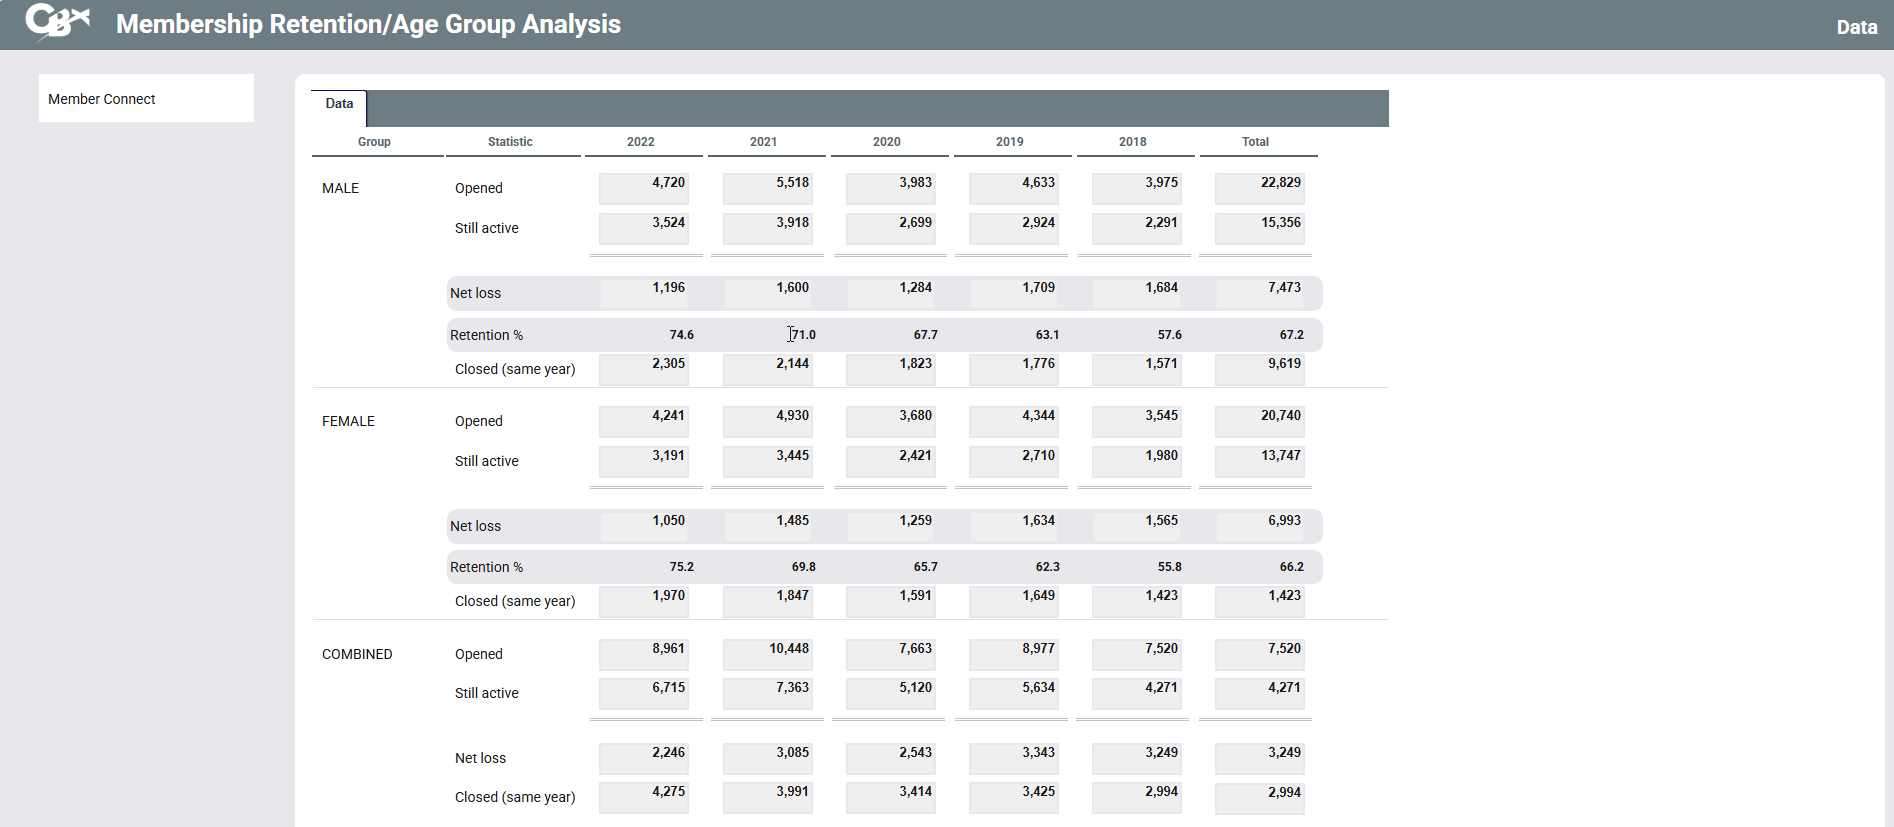Viewport: 1894px width, 827px height.
Task: Click Male Retention % 2020 value
Action: 891,335
